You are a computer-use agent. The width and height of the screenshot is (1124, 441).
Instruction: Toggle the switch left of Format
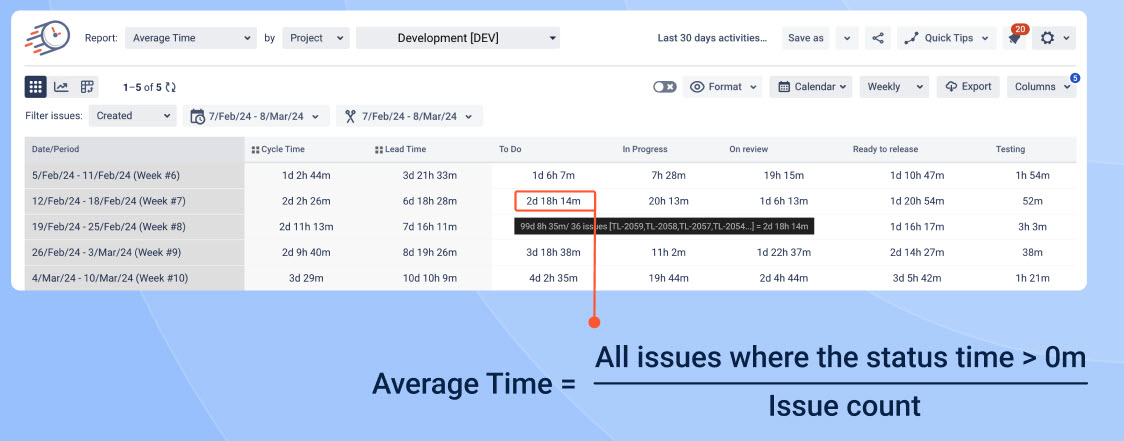pyautogui.click(x=665, y=87)
